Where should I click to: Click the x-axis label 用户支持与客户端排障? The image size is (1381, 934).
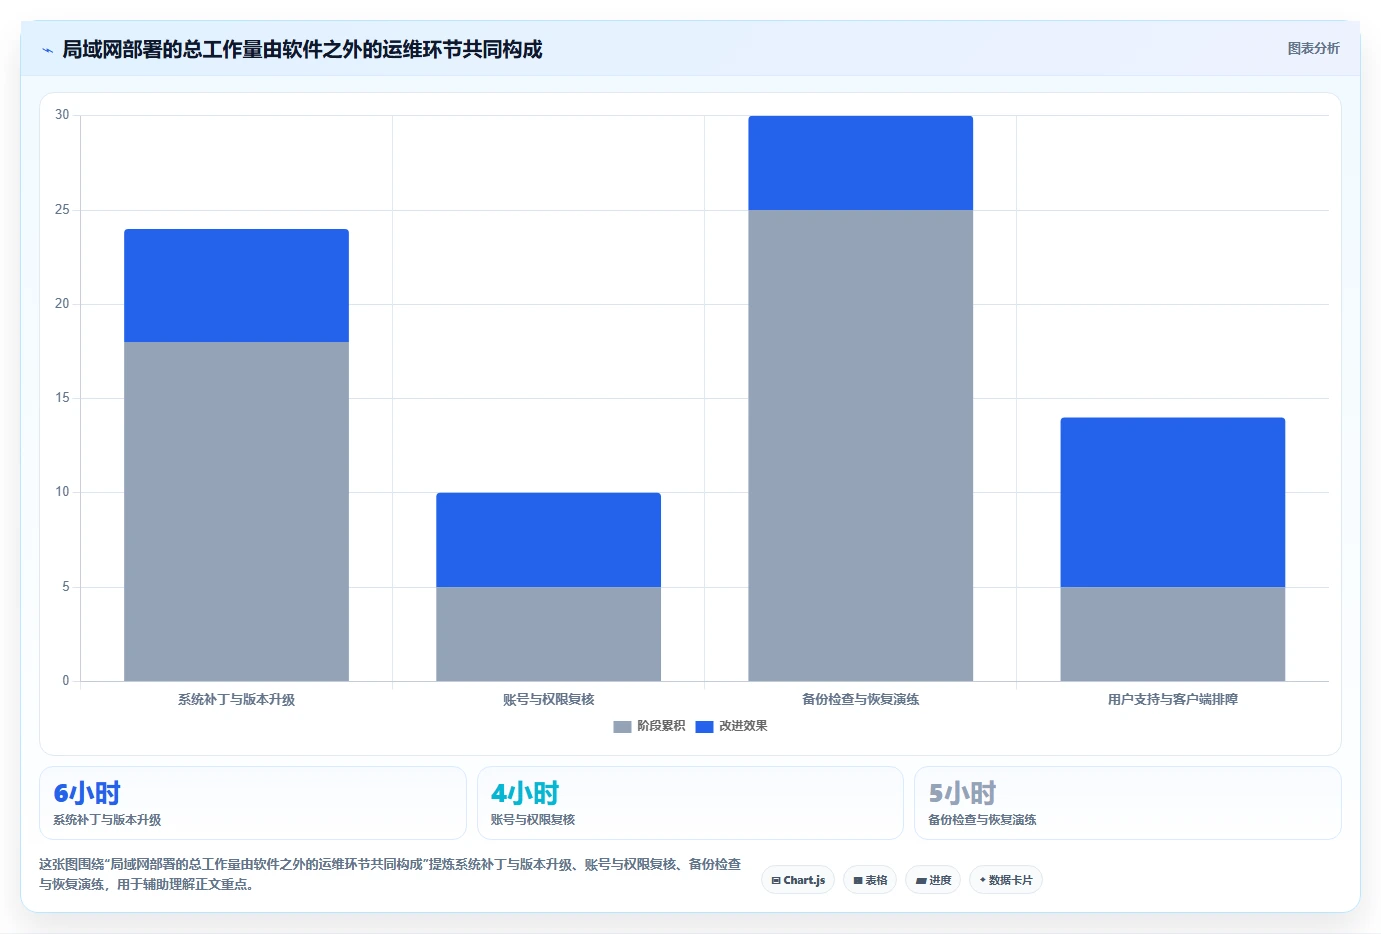click(1172, 700)
